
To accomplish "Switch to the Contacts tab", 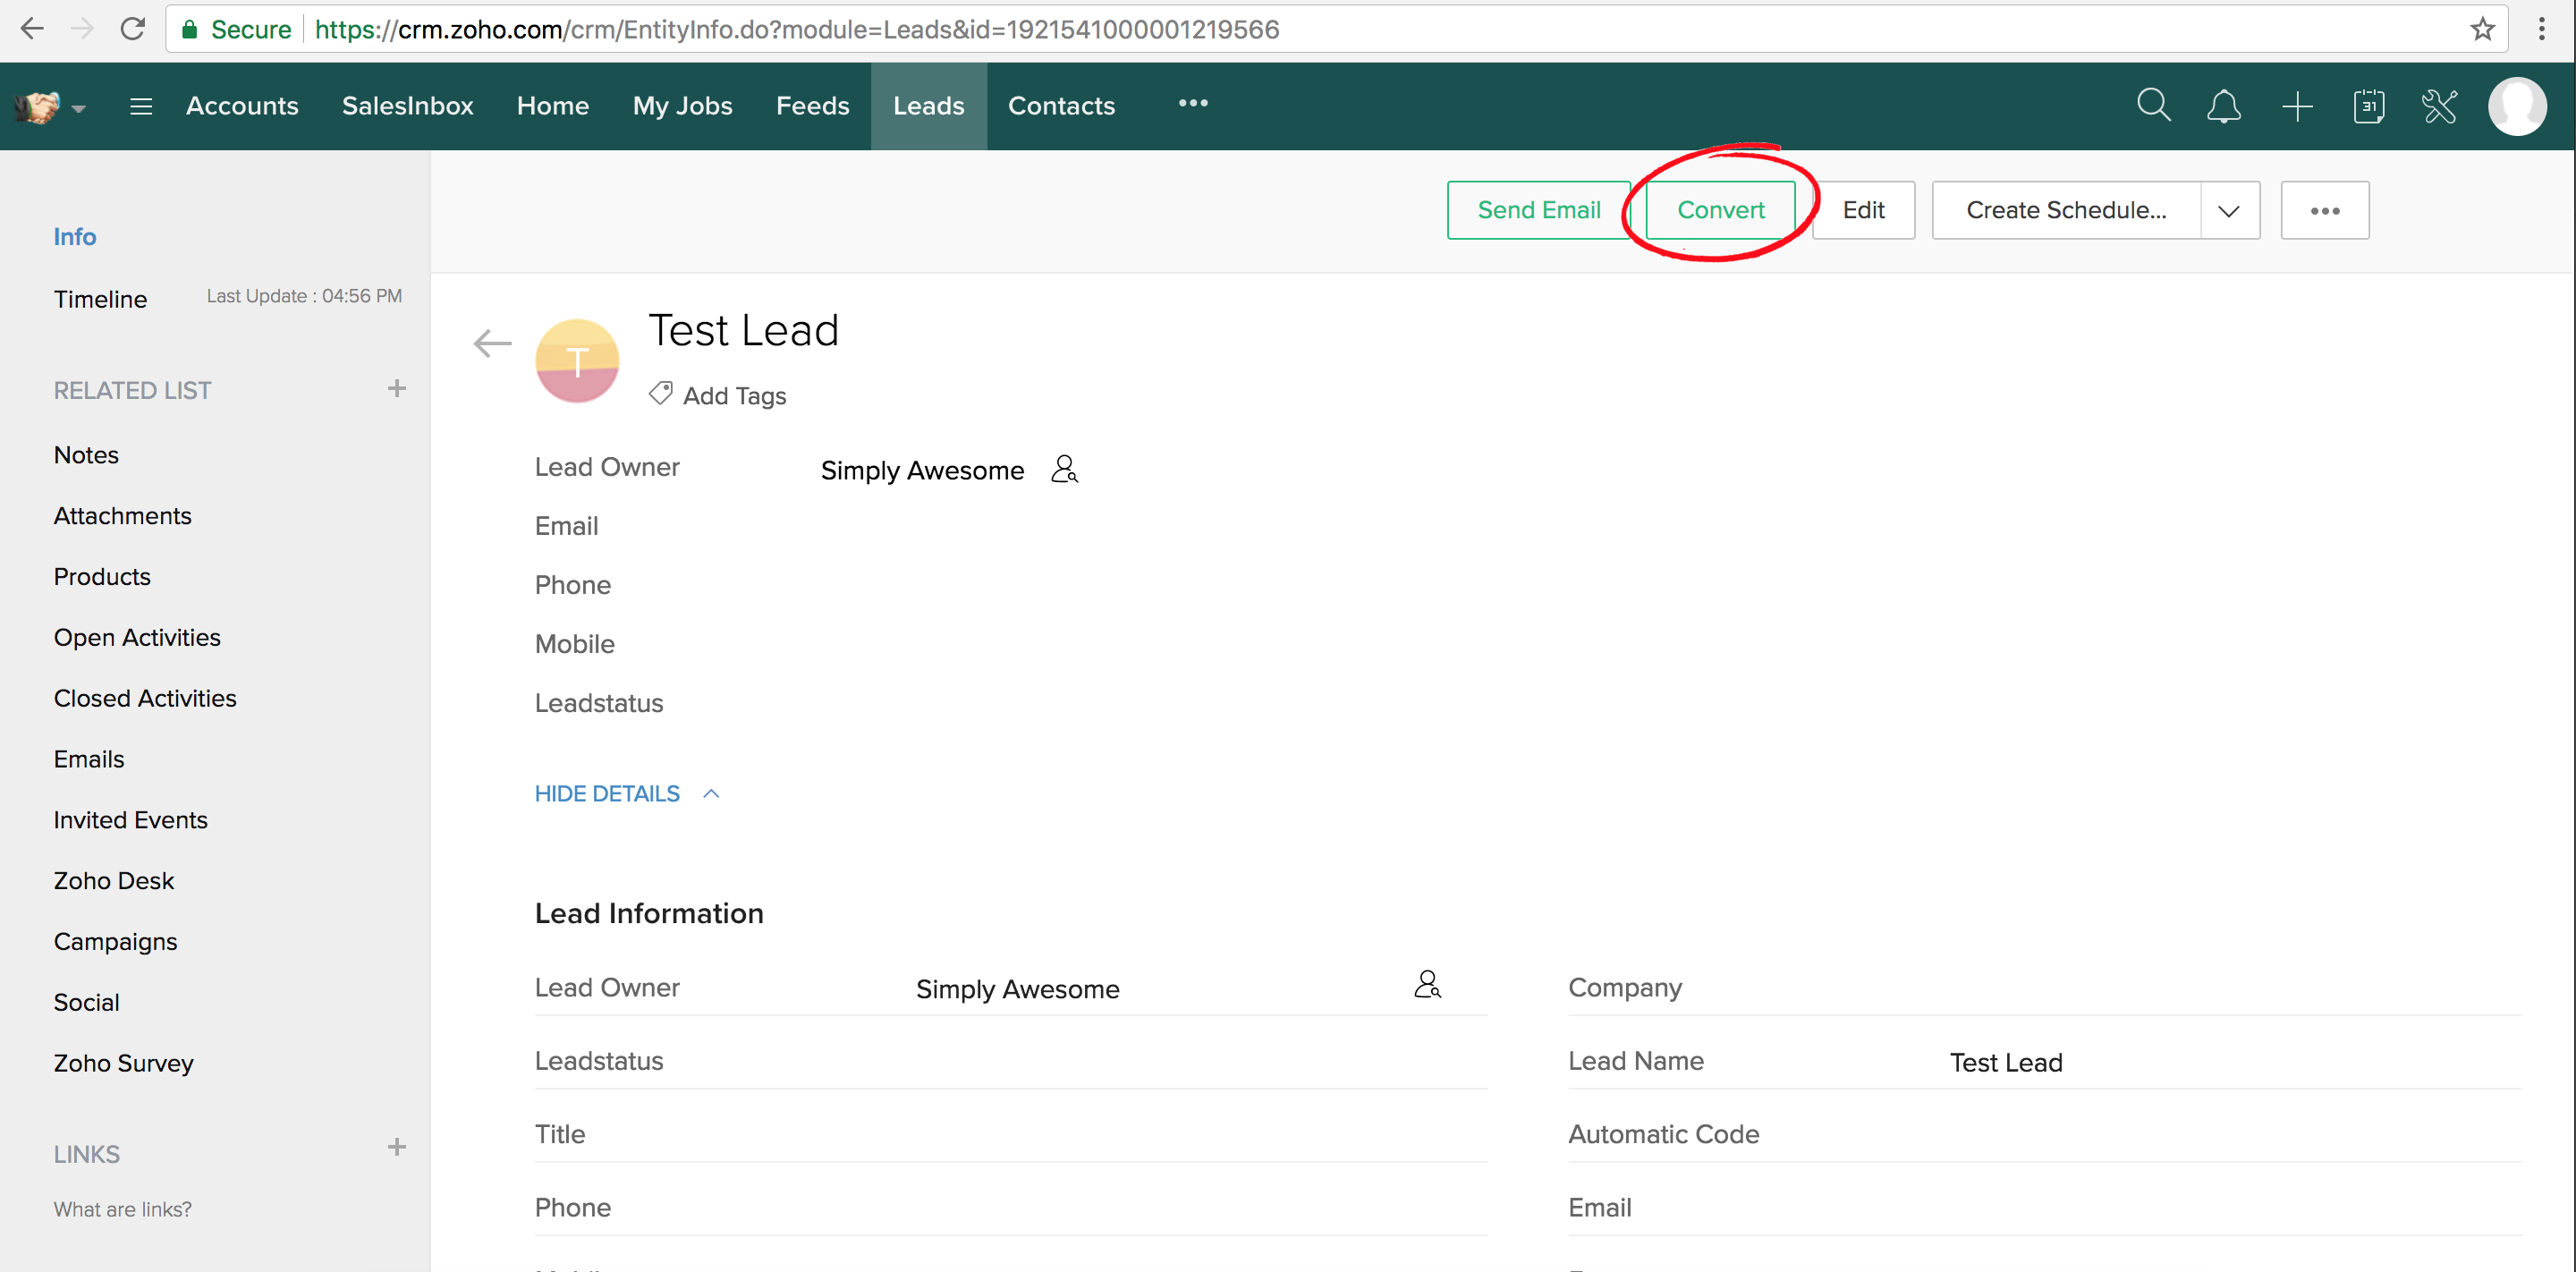I will (1061, 106).
